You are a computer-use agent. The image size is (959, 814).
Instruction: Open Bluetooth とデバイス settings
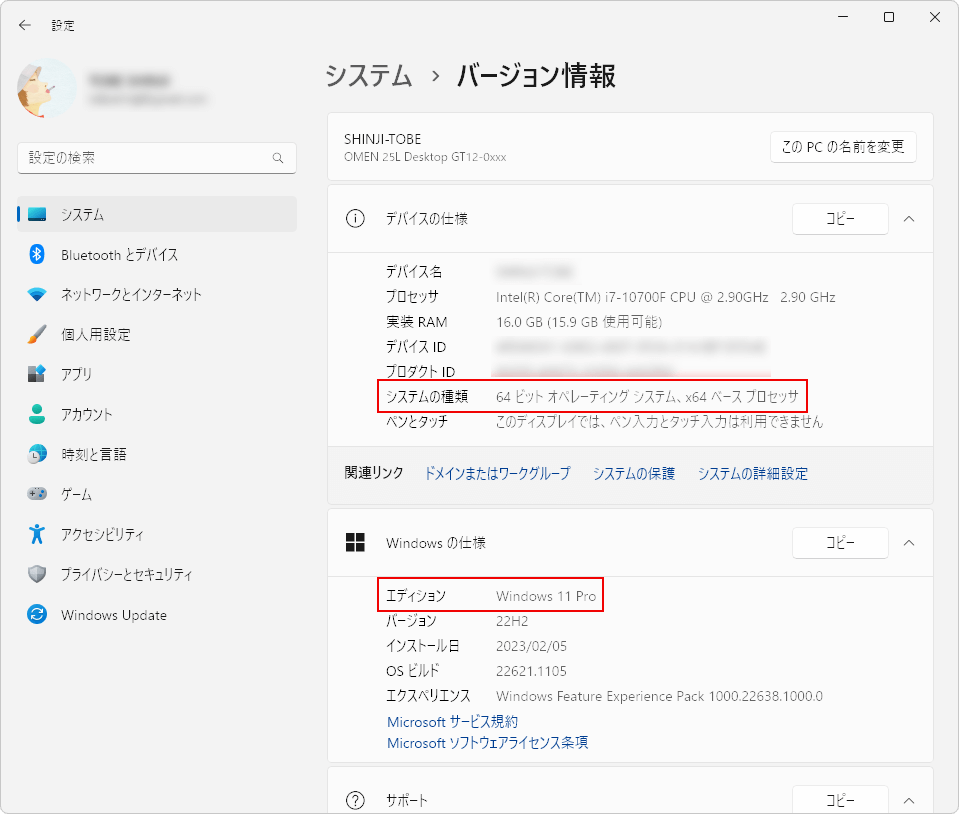(x=157, y=254)
